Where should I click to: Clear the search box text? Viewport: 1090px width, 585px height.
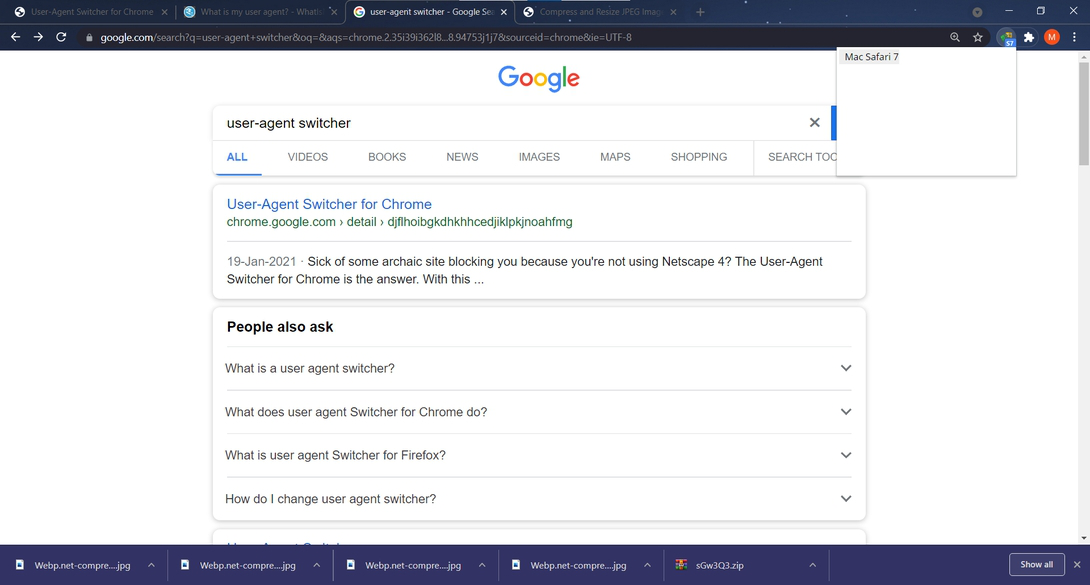pyautogui.click(x=815, y=122)
